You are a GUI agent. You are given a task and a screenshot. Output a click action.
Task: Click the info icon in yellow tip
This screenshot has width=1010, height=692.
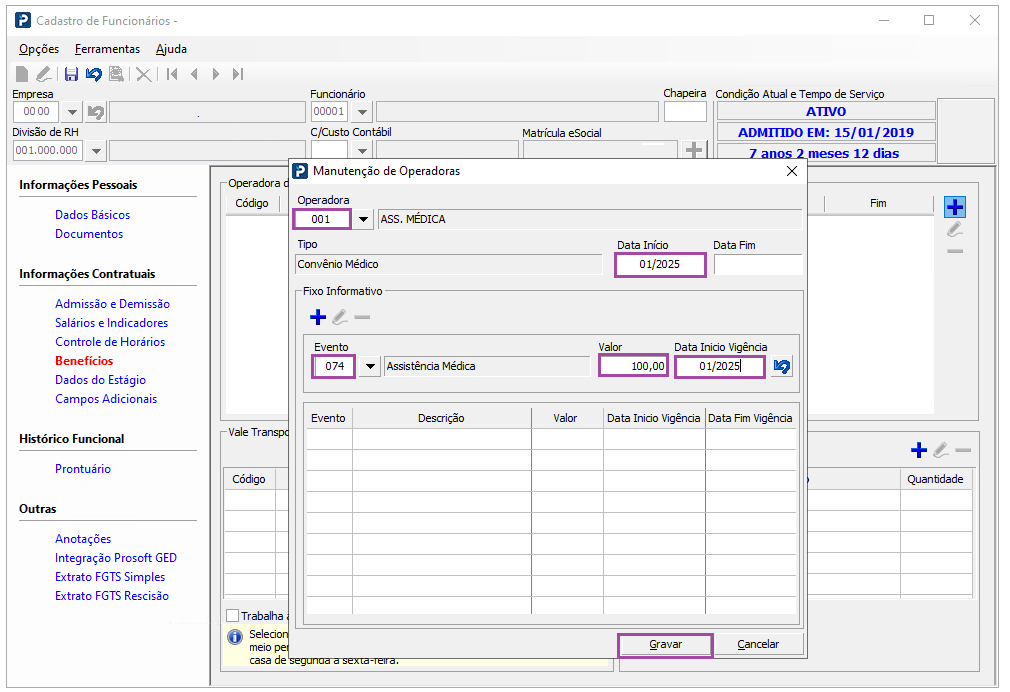click(x=235, y=637)
